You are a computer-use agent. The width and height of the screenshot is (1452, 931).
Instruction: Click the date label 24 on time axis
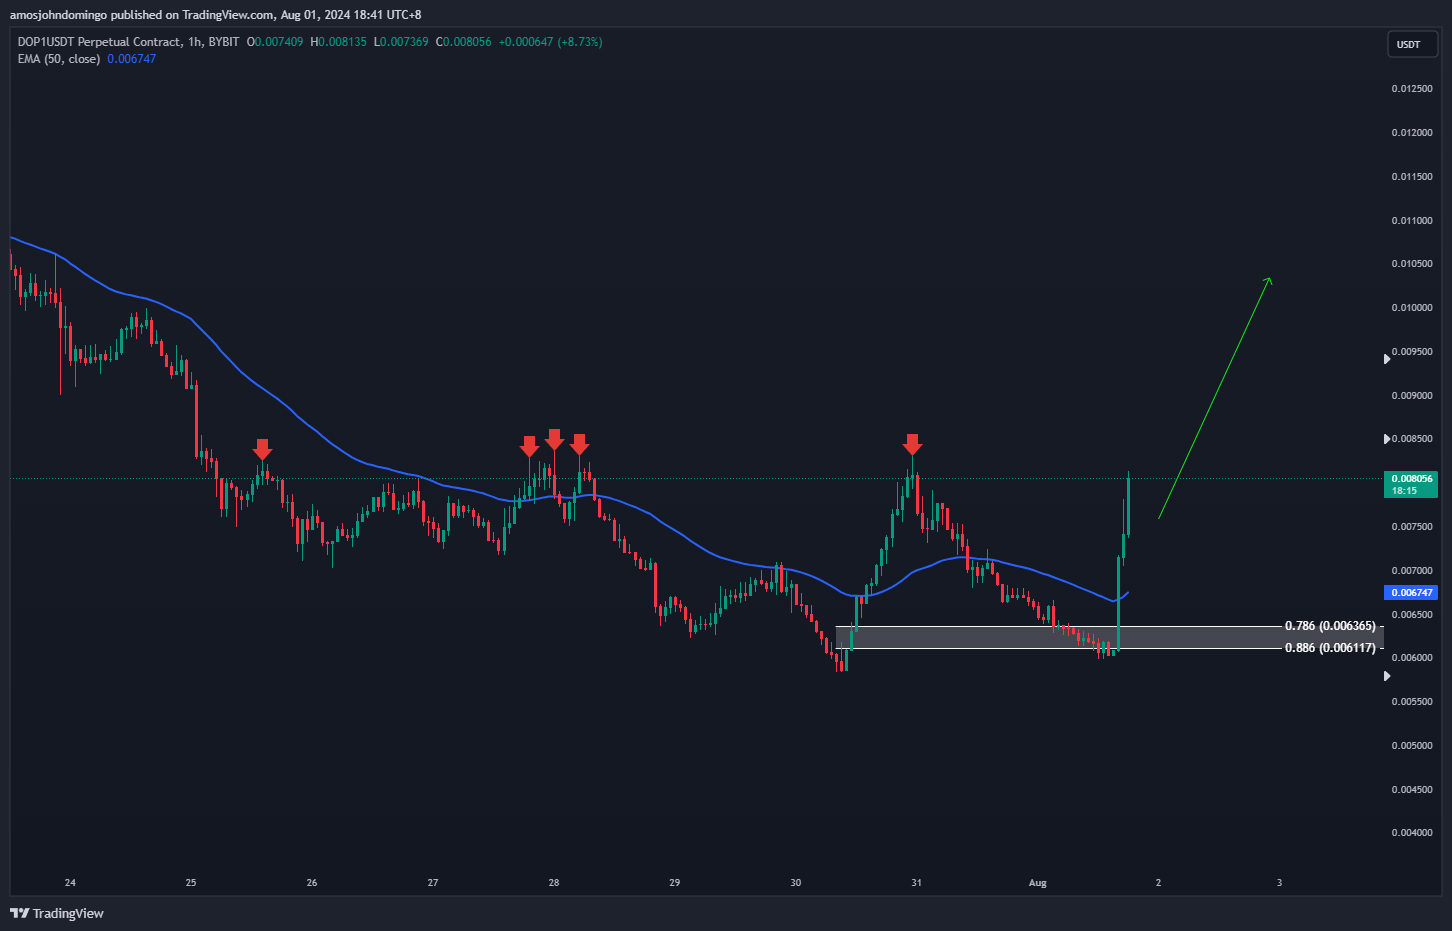pyautogui.click(x=70, y=883)
